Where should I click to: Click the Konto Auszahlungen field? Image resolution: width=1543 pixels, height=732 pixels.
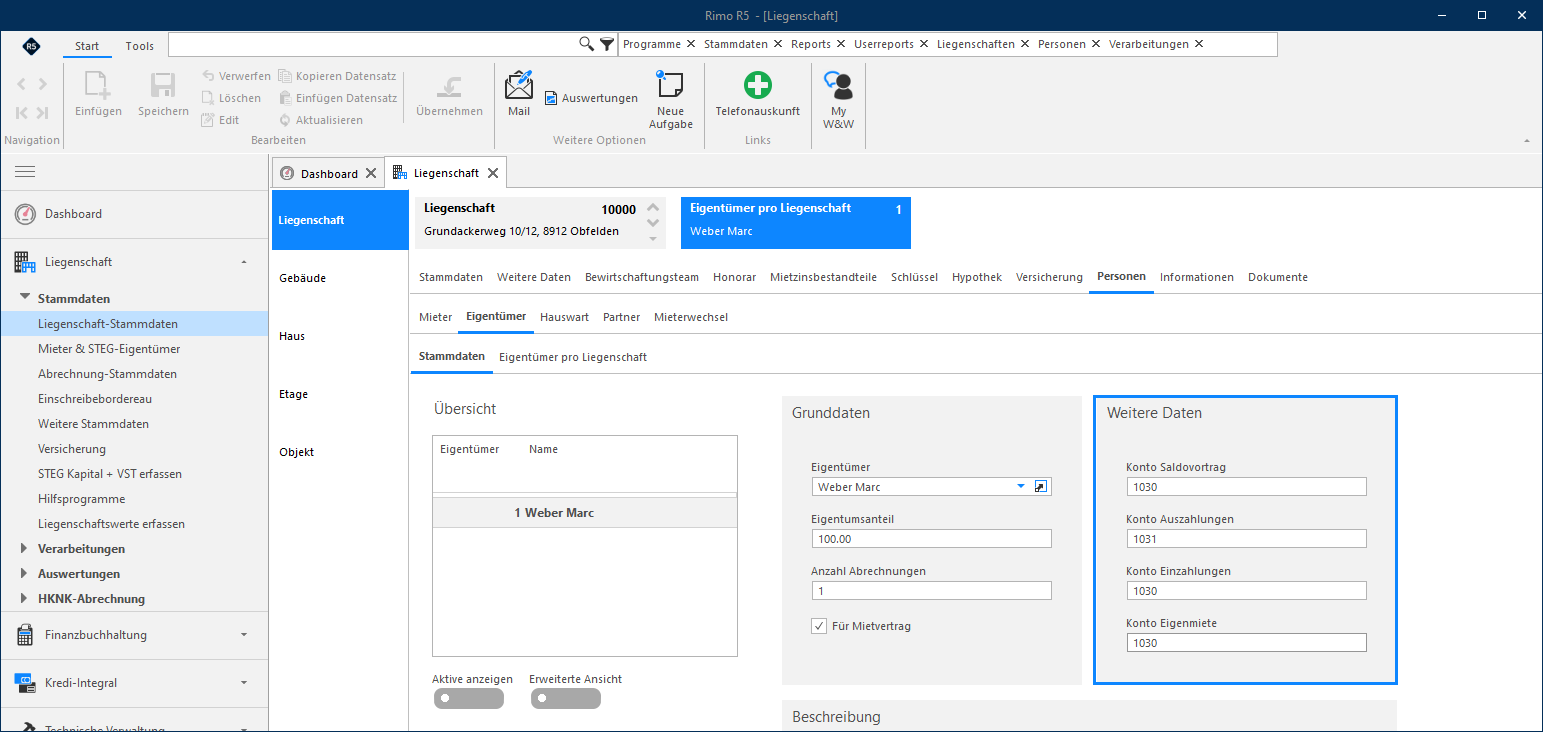point(1245,539)
